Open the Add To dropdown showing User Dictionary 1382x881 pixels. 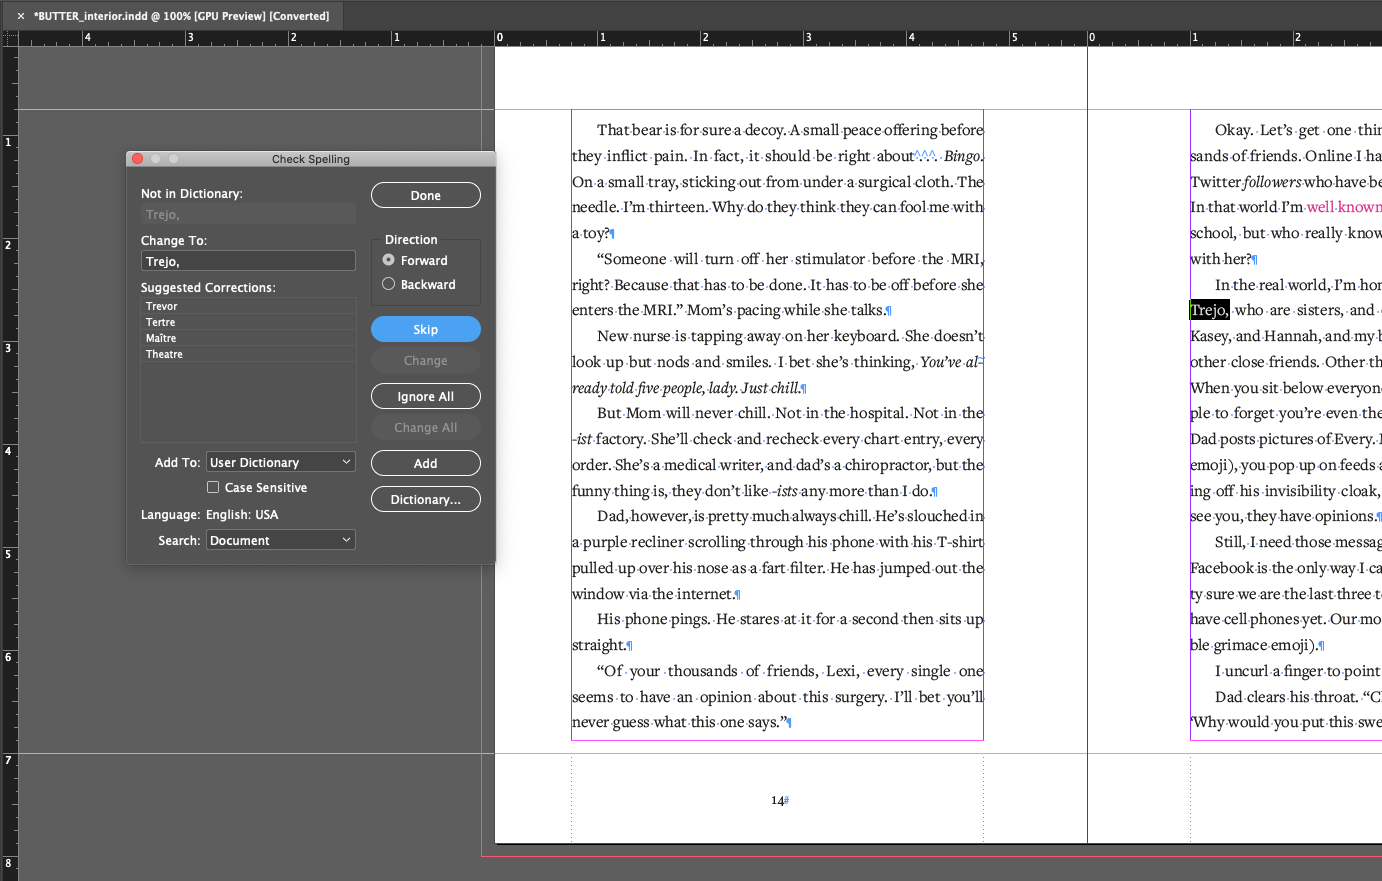280,461
